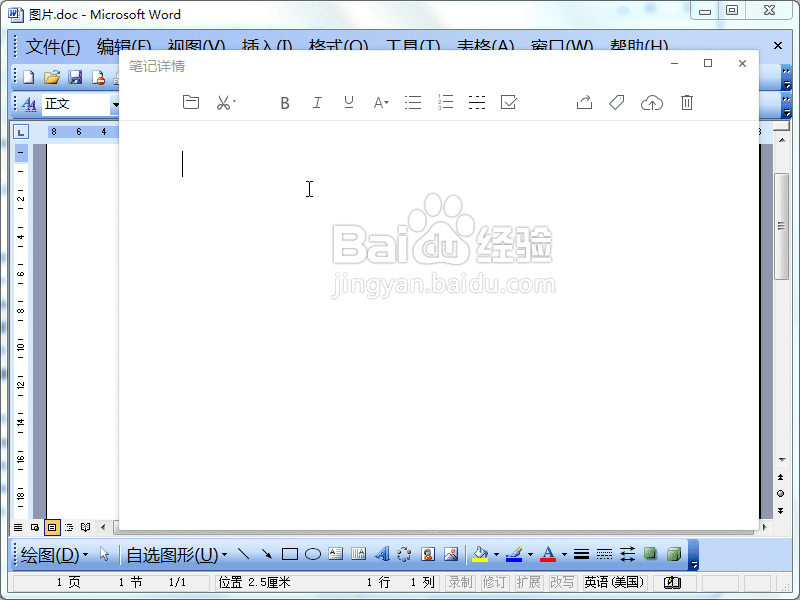Toggle 修订 track changes in status bar
The height and width of the screenshot is (600, 800).
pyautogui.click(x=494, y=582)
